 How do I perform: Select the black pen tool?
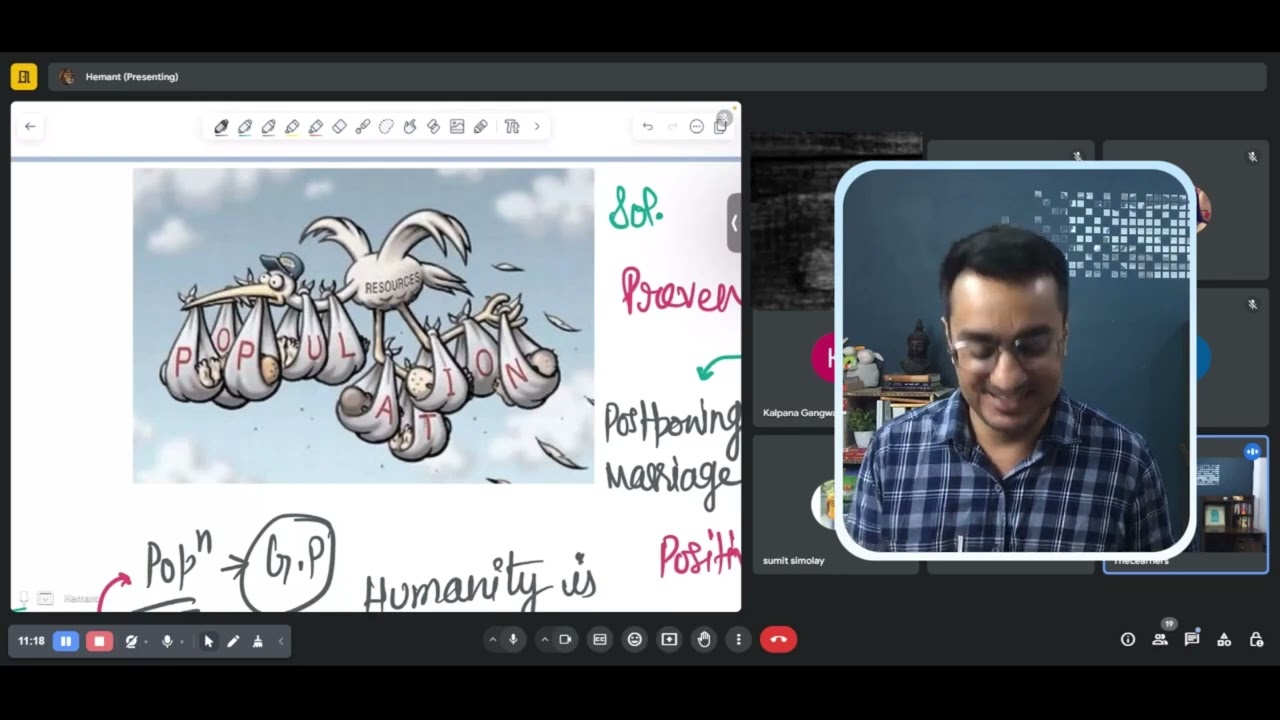(x=221, y=126)
